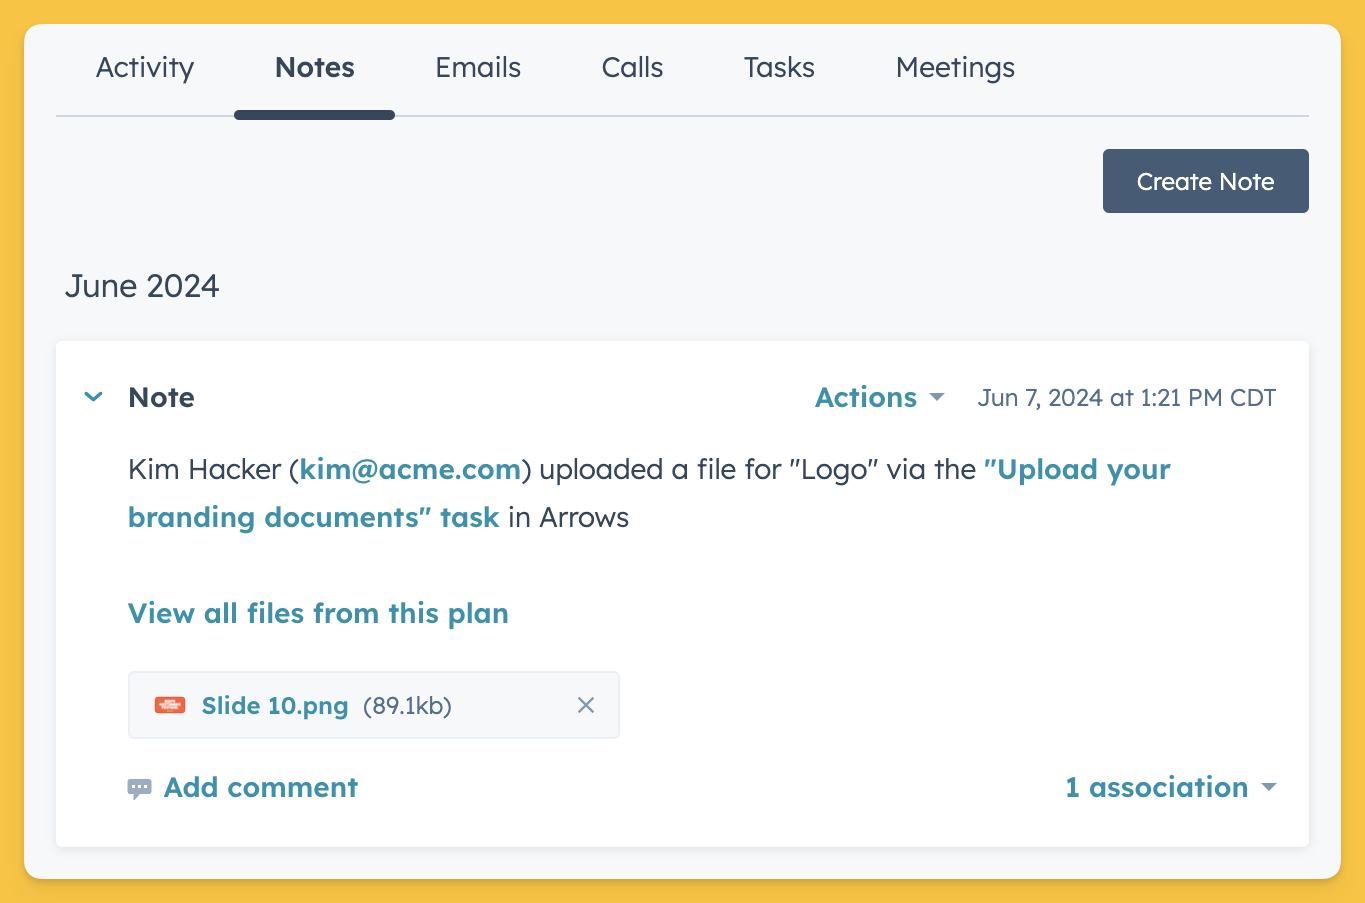The image size is (1365, 903).
Task: Click the comment speech bubble icon
Action: click(139, 788)
